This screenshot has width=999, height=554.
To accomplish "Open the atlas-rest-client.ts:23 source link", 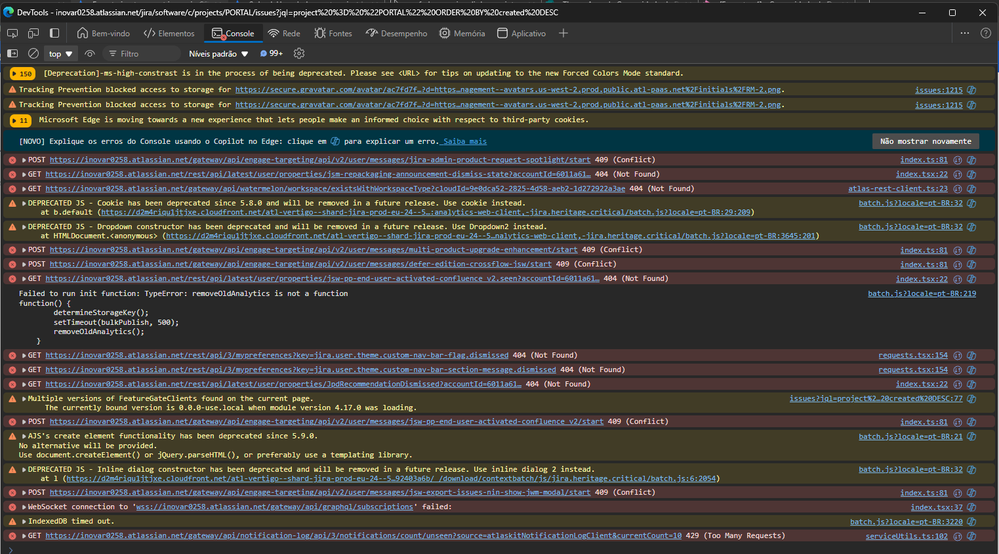I will click(898, 188).
